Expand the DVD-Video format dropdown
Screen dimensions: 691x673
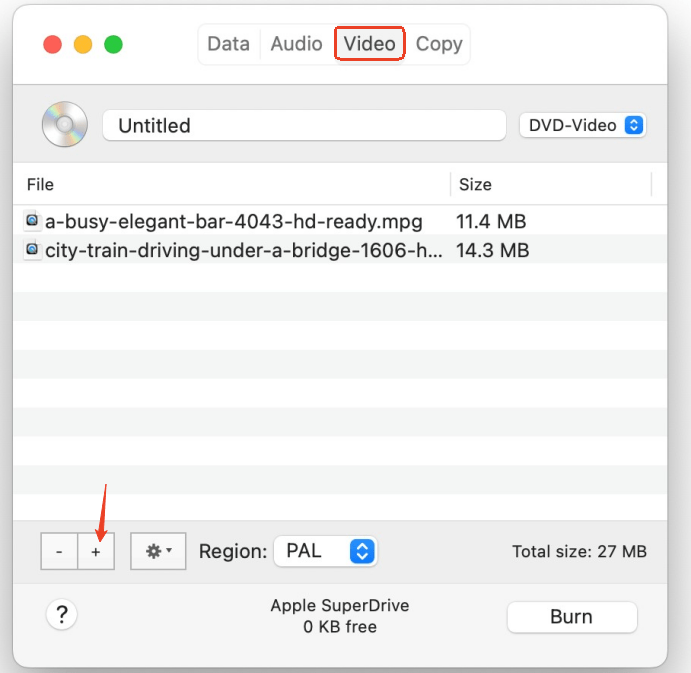point(583,125)
